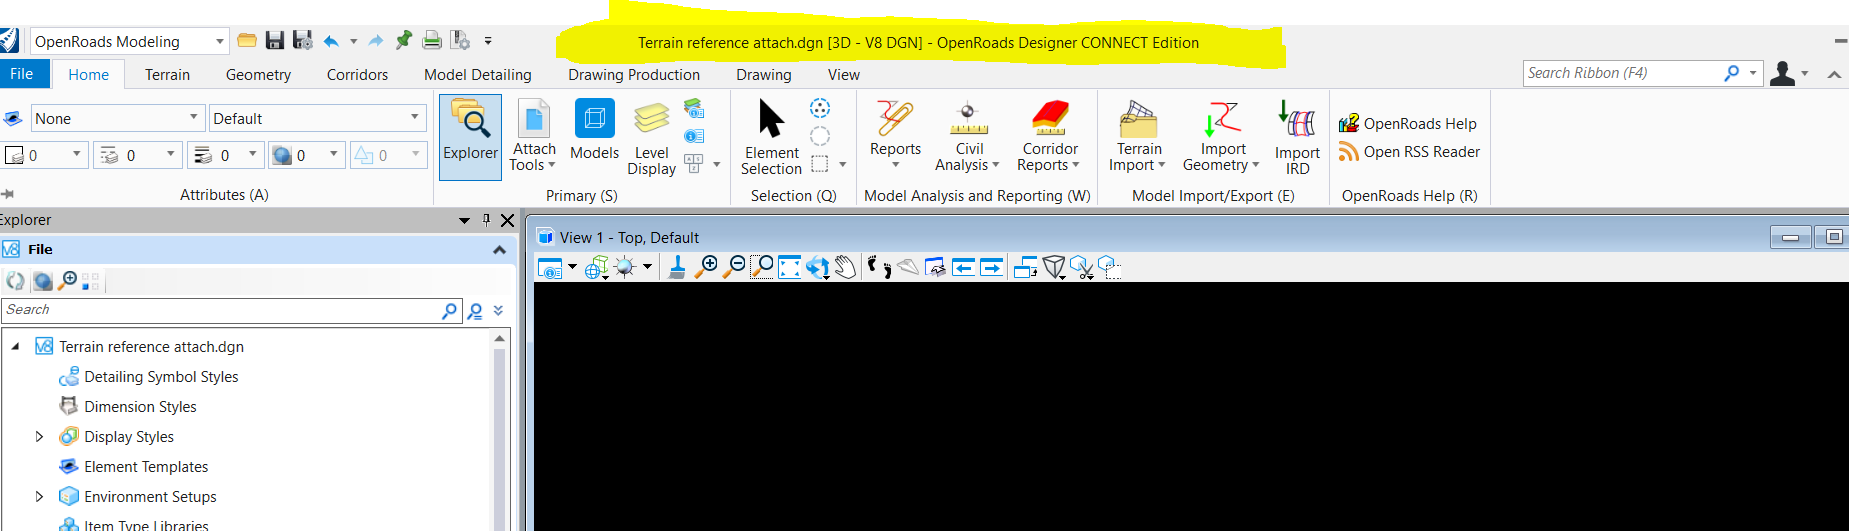Click the Zoom Out view tool
1849x531 pixels.
point(734,267)
